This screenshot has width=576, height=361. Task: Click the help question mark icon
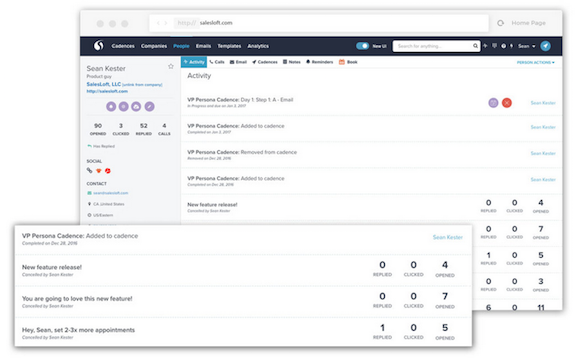pos(504,46)
